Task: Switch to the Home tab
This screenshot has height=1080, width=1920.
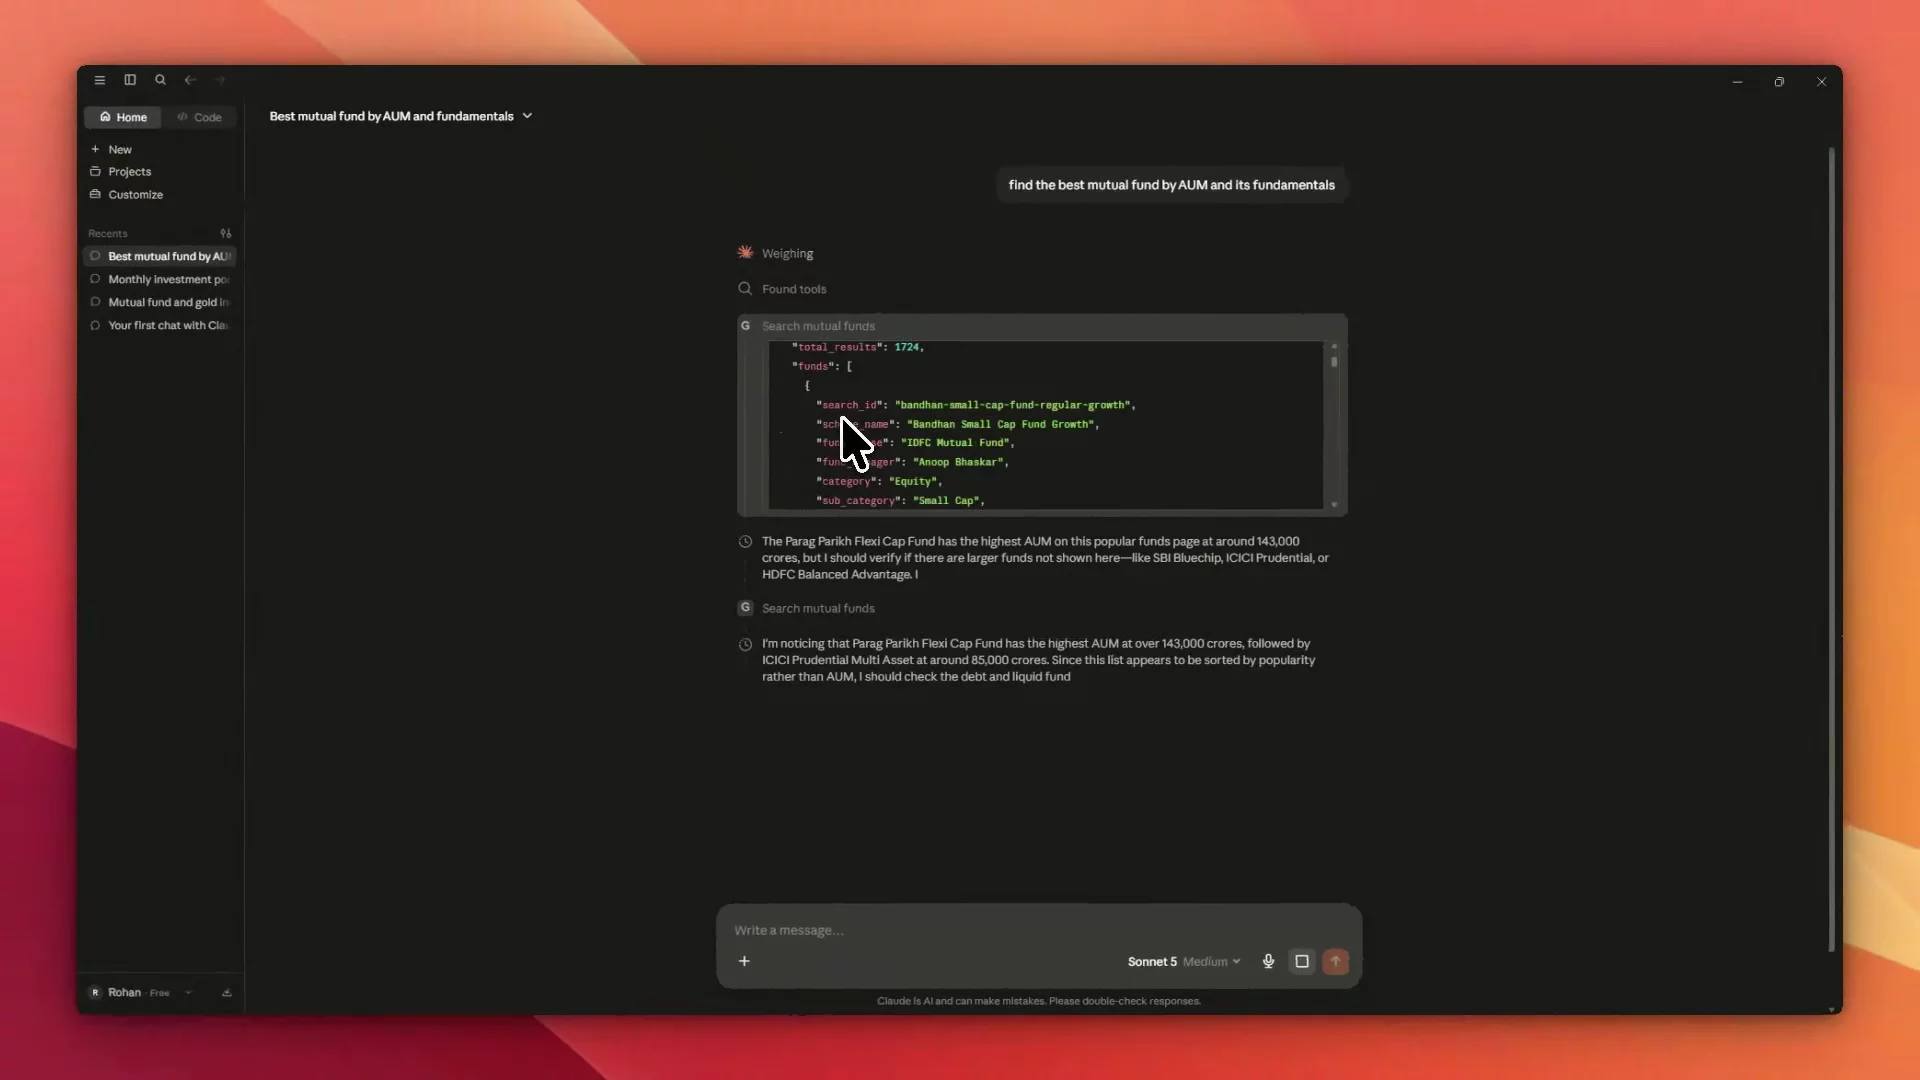Action: point(123,117)
